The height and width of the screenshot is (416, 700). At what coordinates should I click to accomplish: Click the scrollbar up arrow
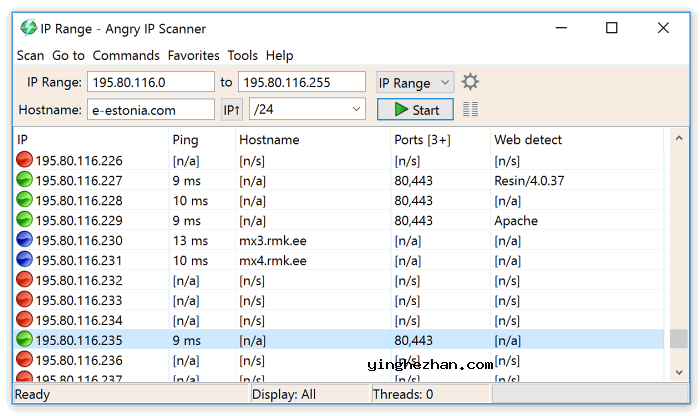click(679, 138)
